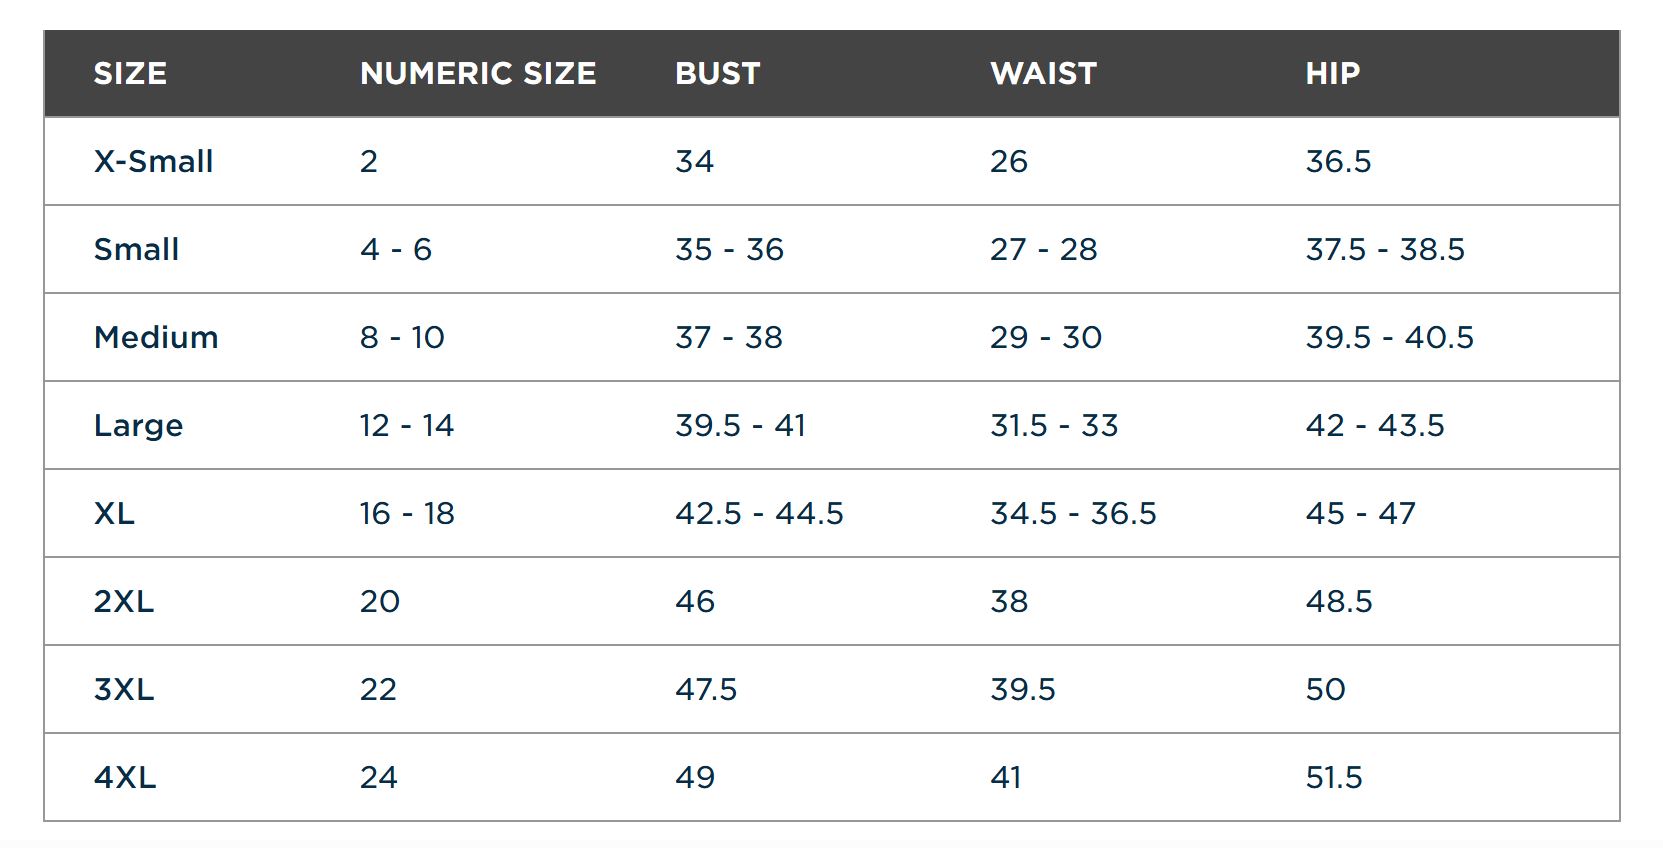
Task: Click the 47.5 bust measurement
Action: tap(706, 690)
